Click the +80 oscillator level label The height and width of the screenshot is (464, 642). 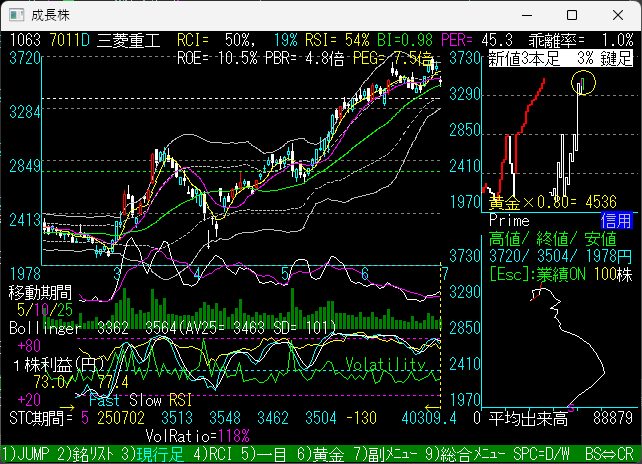tap(29, 346)
